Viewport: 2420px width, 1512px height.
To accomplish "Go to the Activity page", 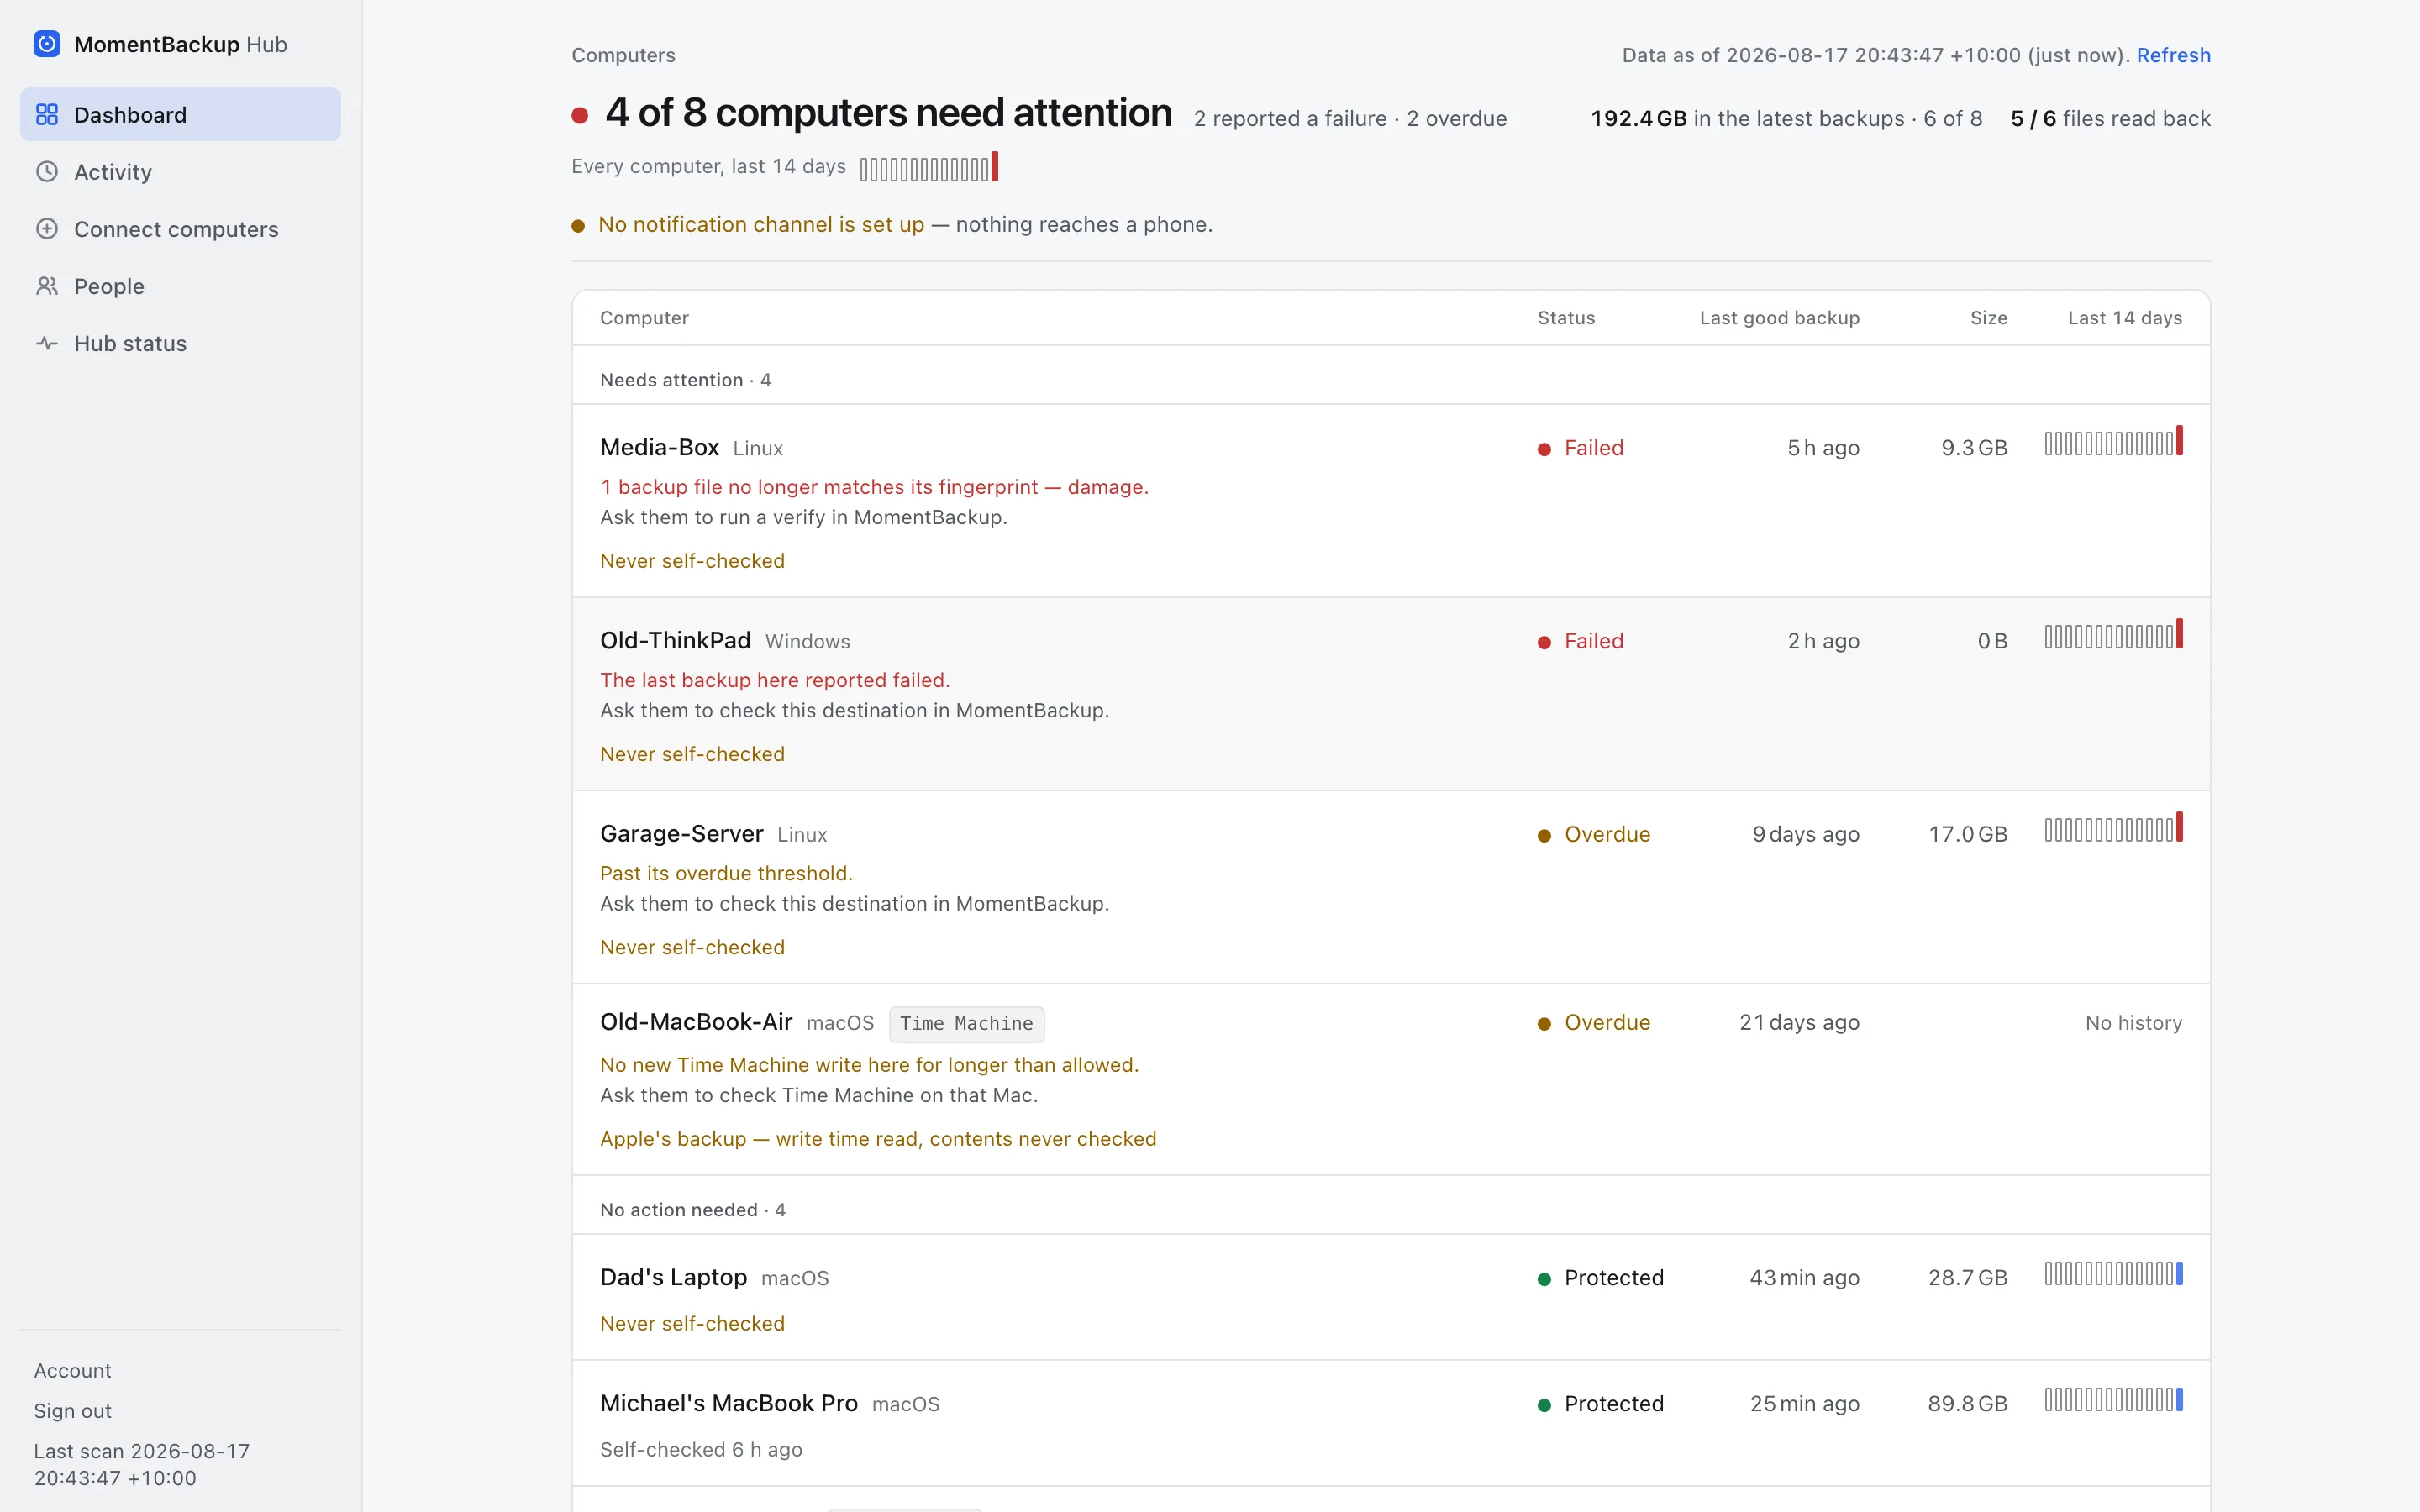I will click(x=180, y=171).
